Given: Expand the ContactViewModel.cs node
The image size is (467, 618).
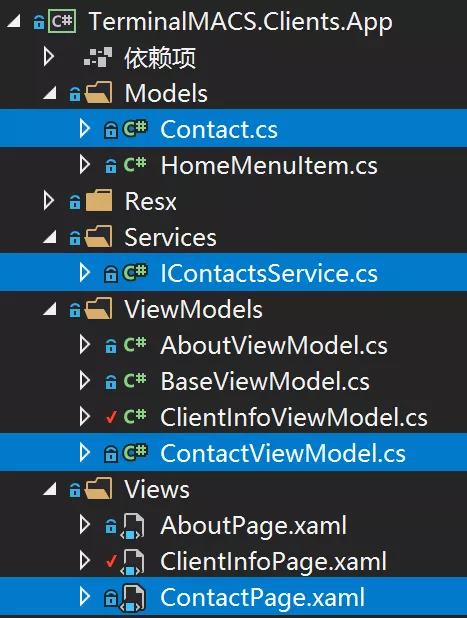Looking at the screenshot, I should [85, 453].
